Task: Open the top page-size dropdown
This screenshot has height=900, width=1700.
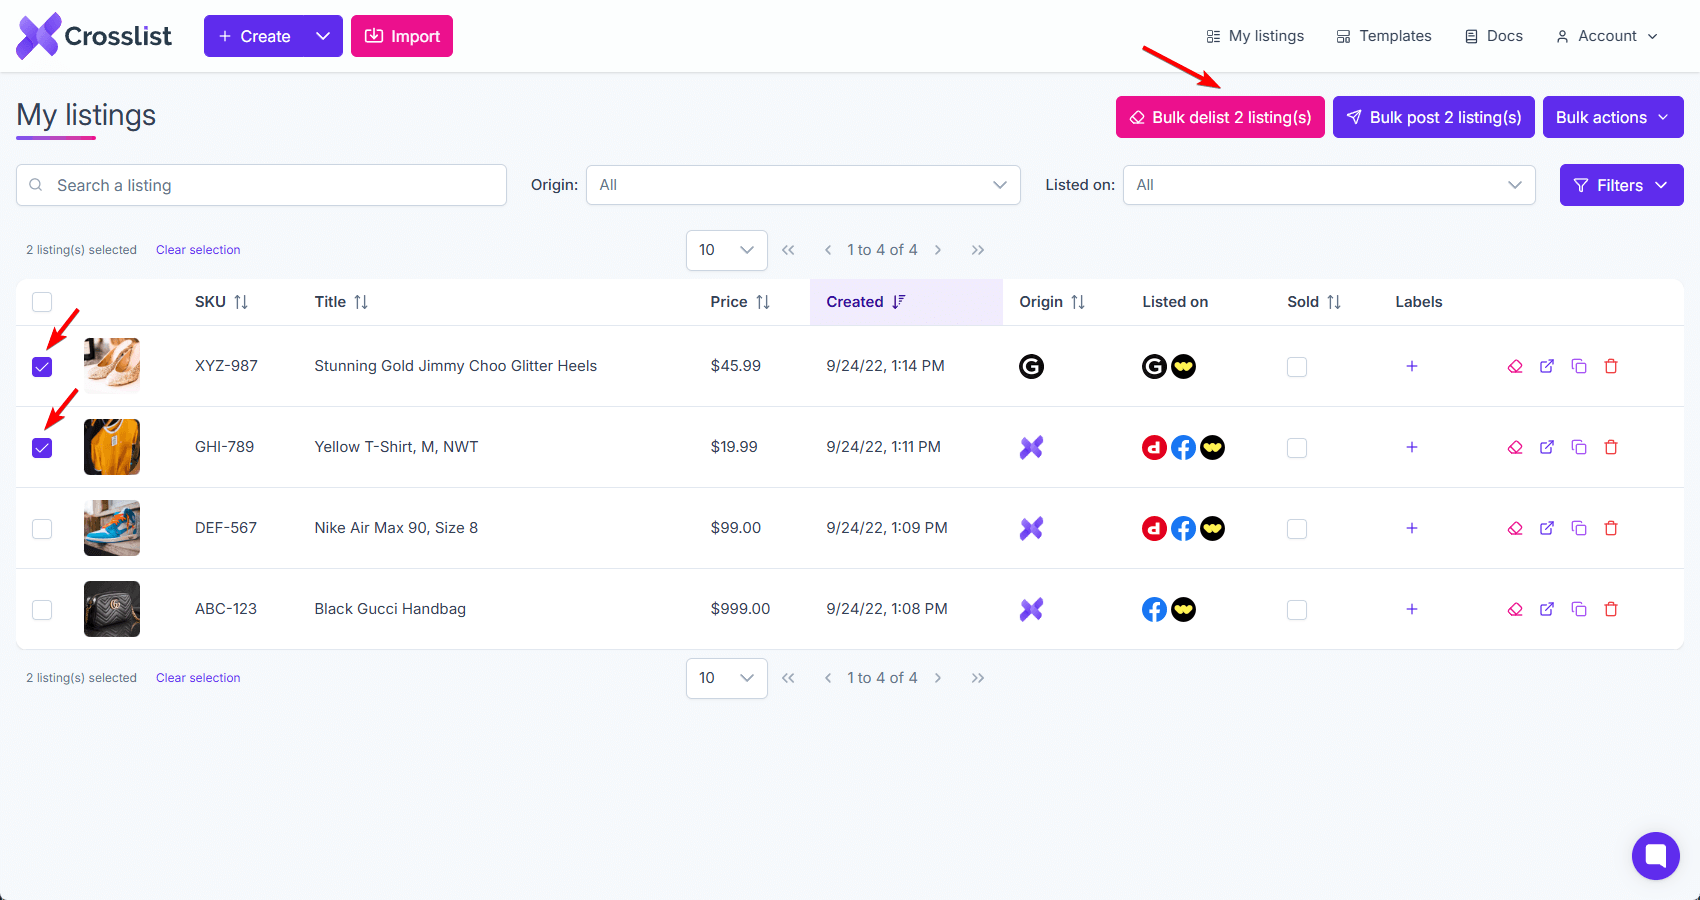Action: pyautogui.click(x=727, y=250)
